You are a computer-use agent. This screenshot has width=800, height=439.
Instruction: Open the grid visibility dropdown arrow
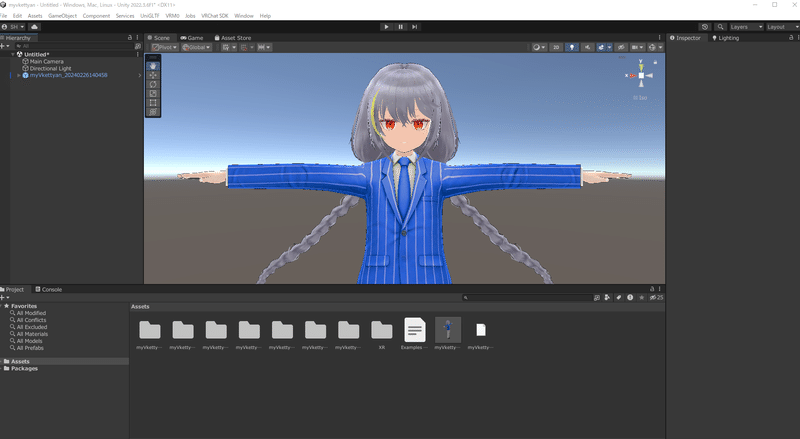[x=234, y=47]
